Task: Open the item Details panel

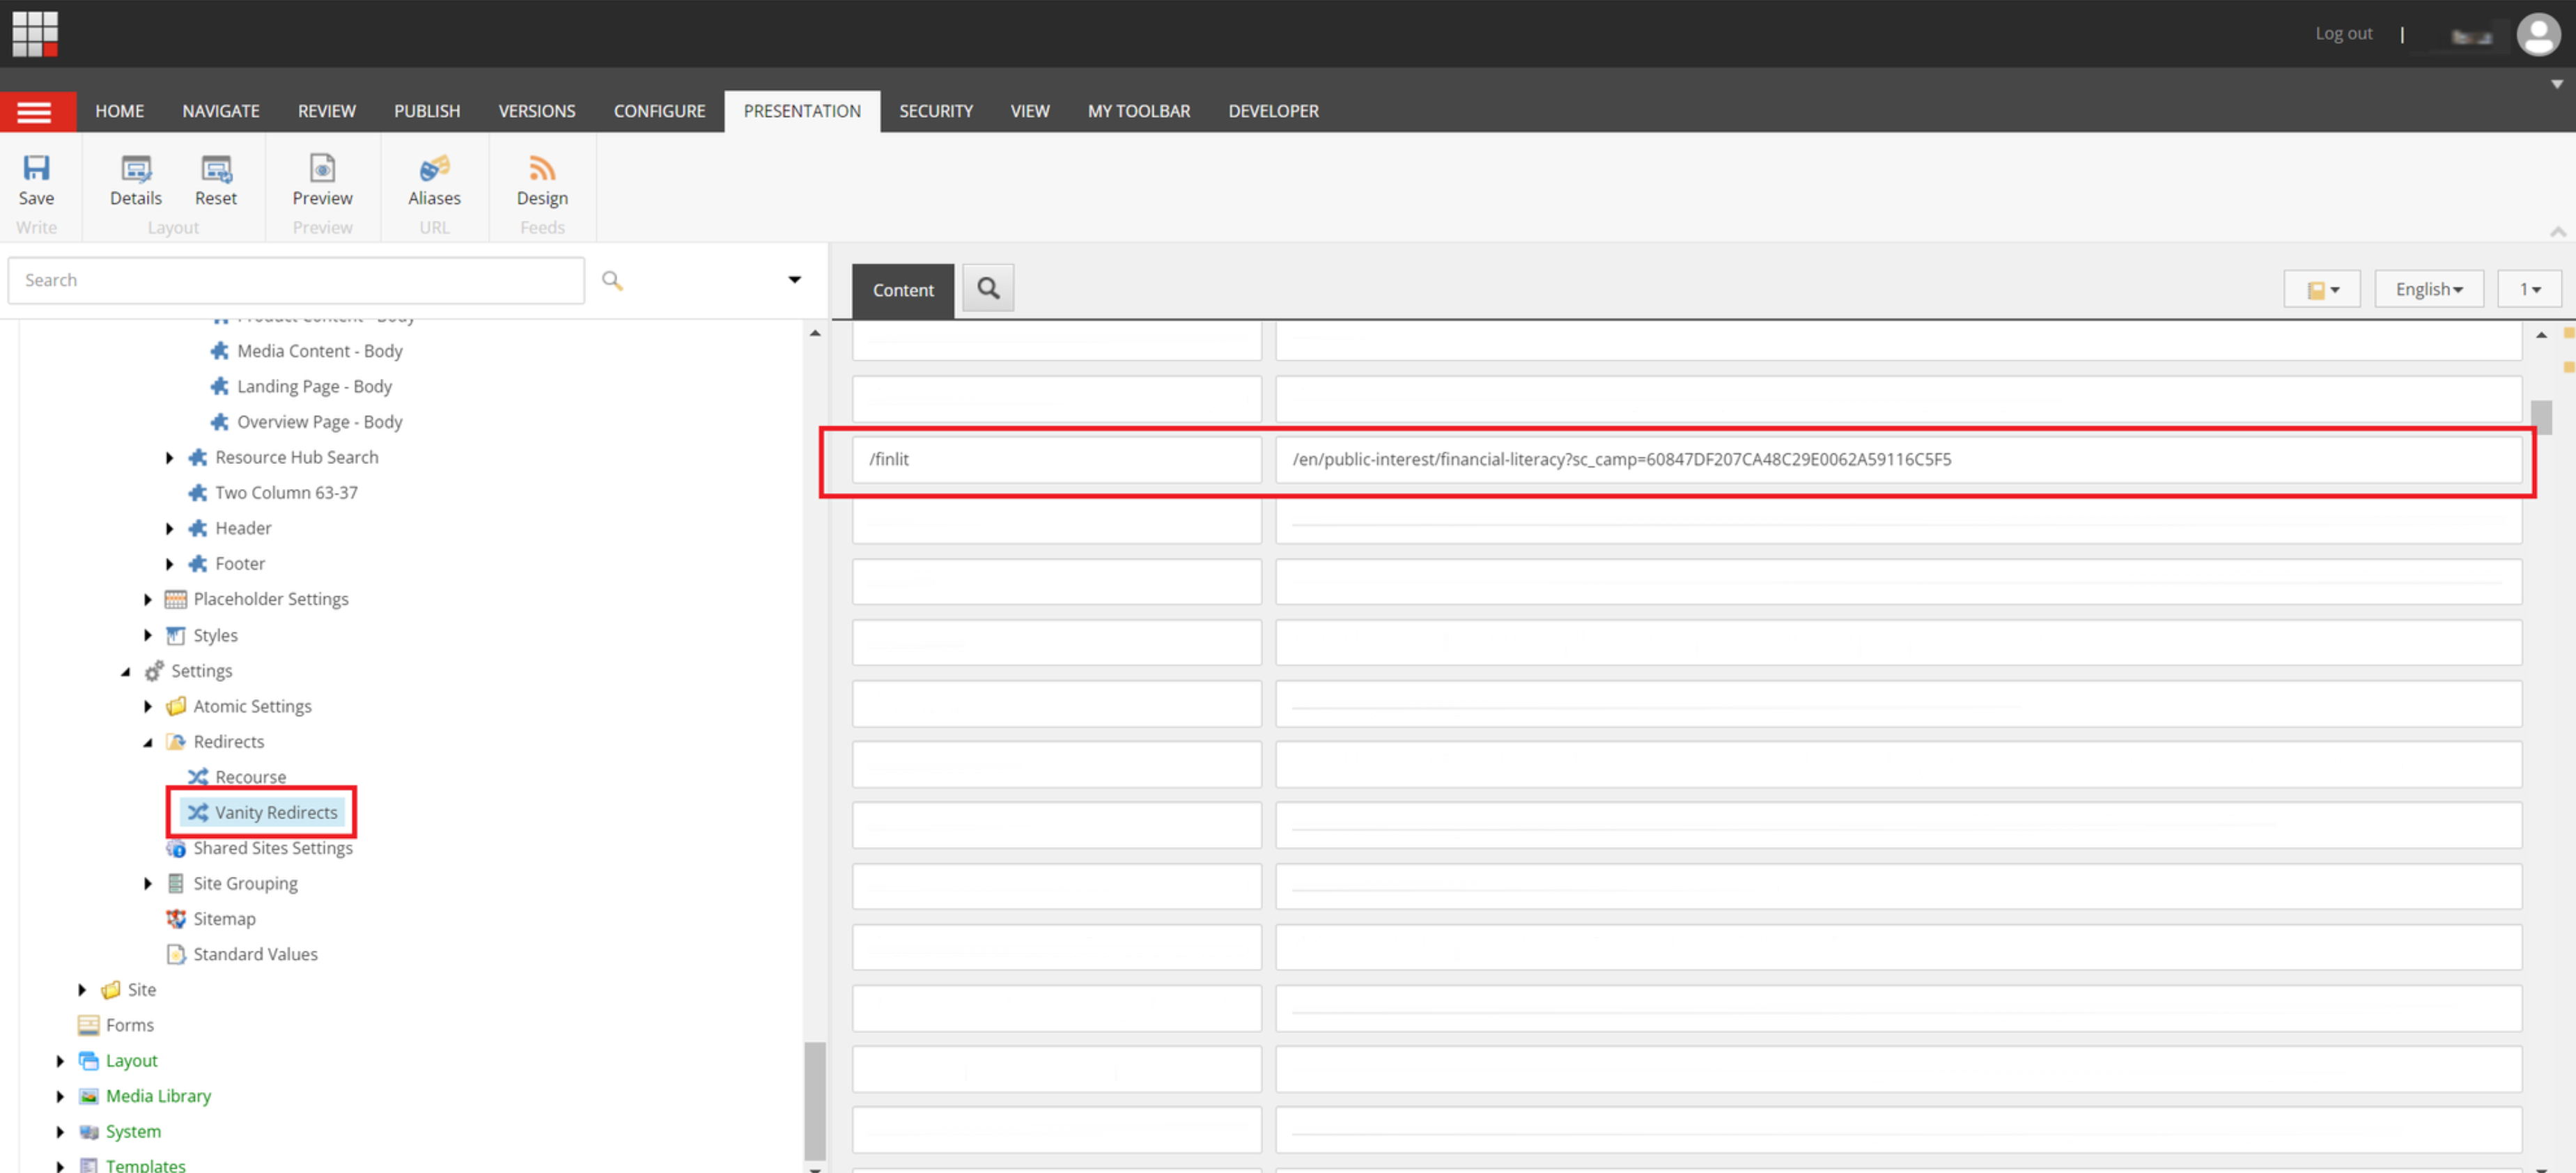Action: point(135,185)
